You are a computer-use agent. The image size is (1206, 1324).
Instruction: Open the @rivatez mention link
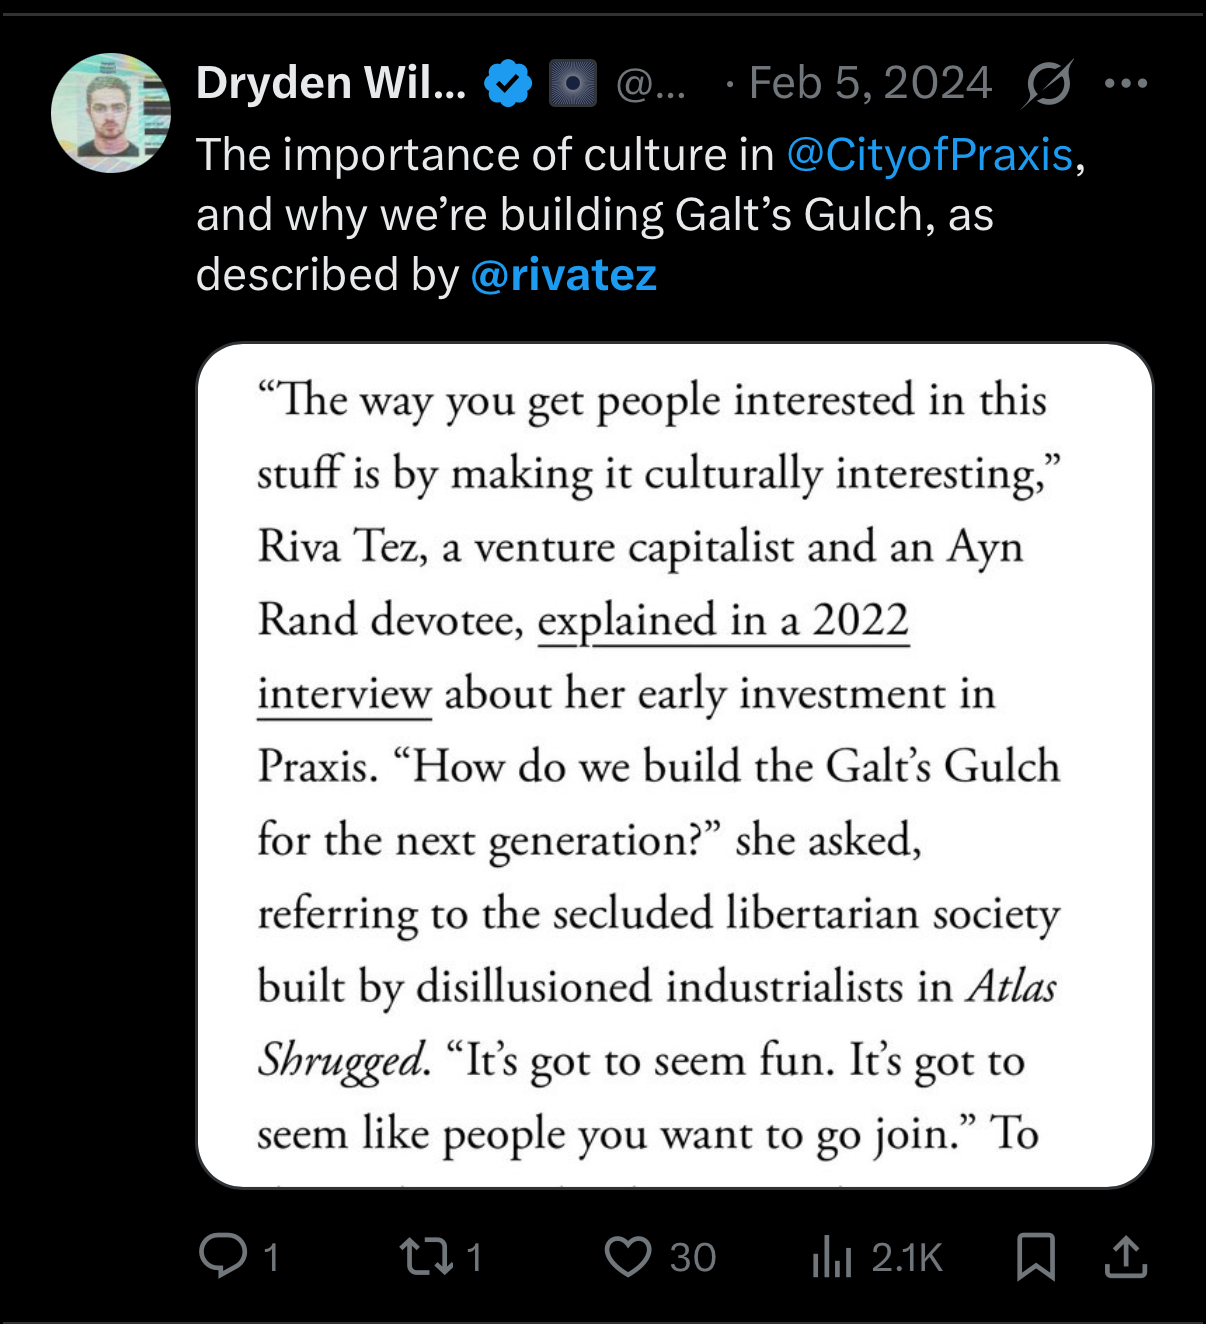click(x=564, y=275)
